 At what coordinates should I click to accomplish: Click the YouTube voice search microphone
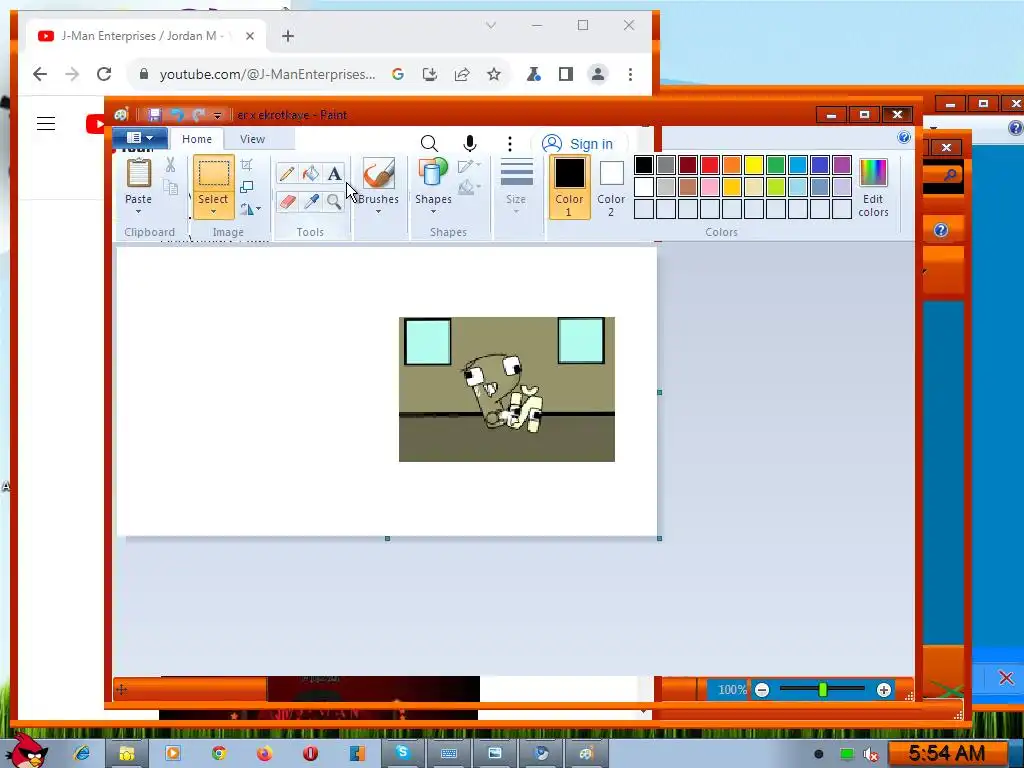470,144
